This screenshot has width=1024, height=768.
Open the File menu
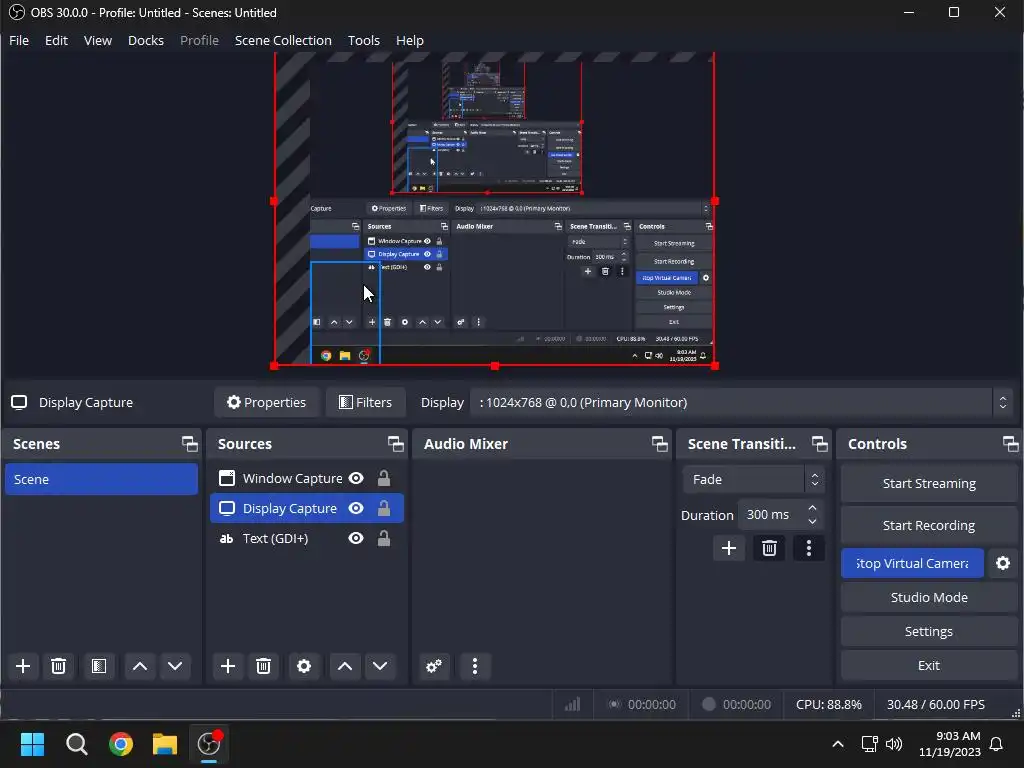pos(19,40)
